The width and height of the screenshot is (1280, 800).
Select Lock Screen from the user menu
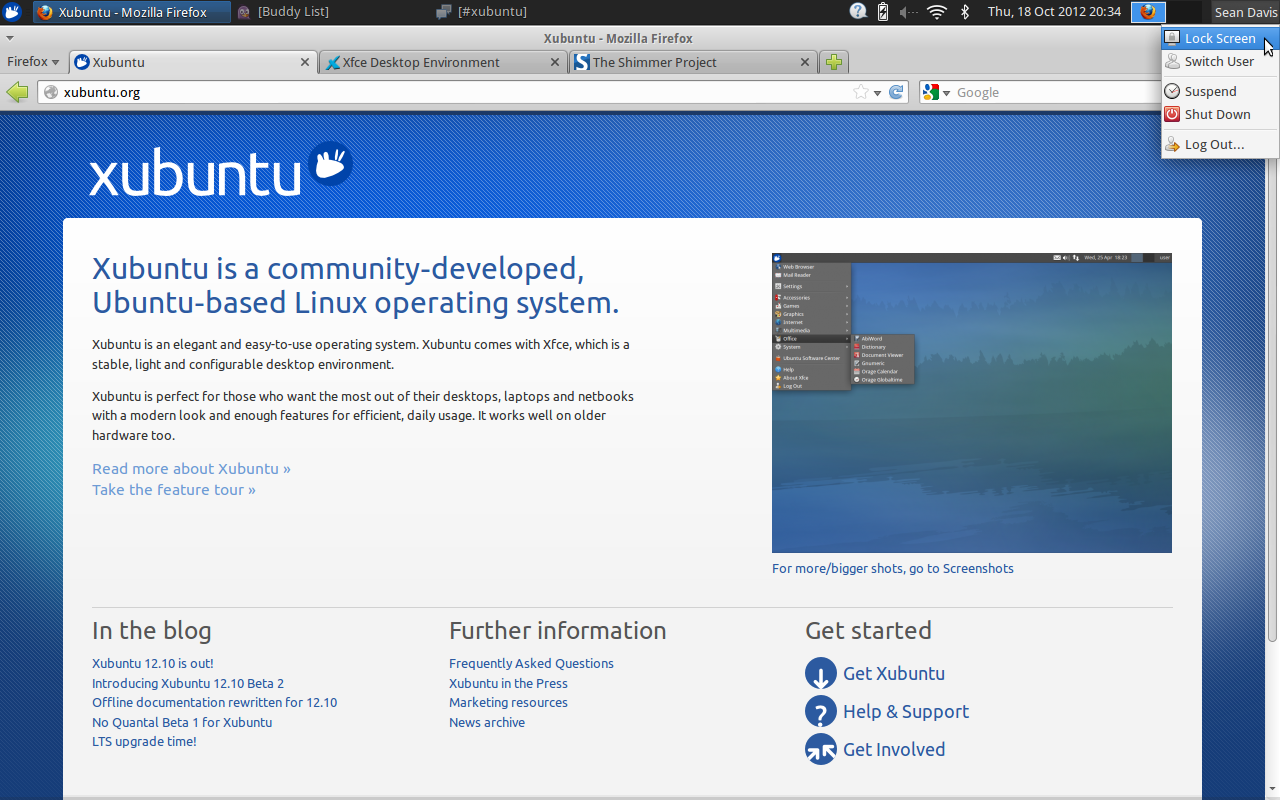coord(1219,38)
